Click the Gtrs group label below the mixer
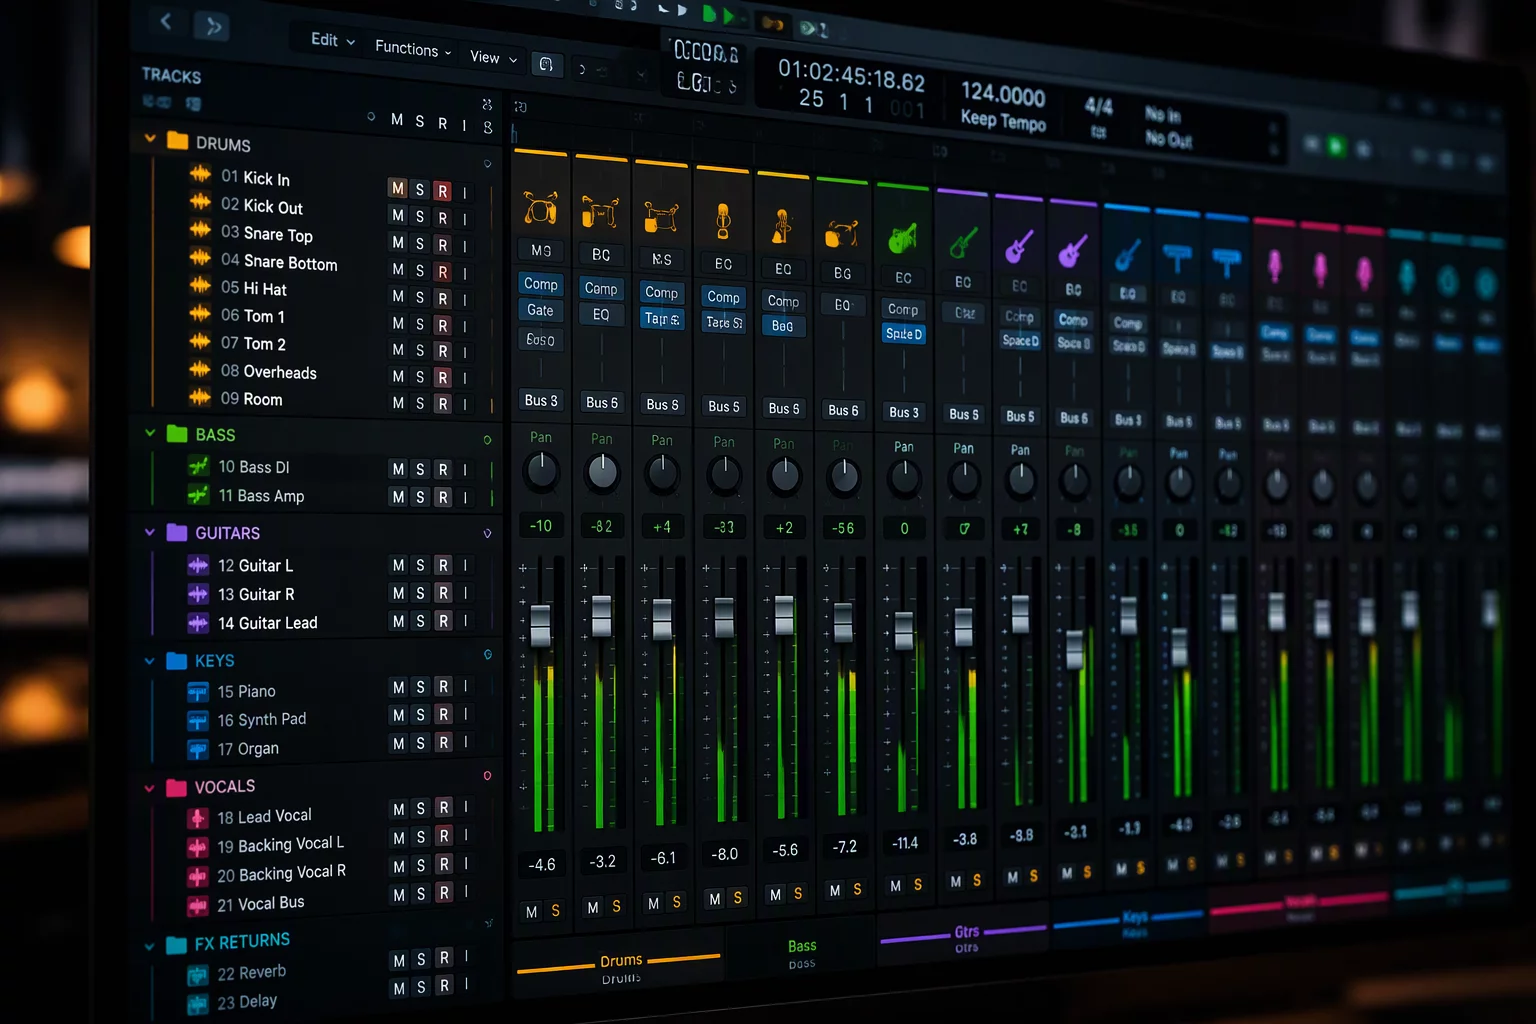The image size is (1536, 1024). coord(966,931)
